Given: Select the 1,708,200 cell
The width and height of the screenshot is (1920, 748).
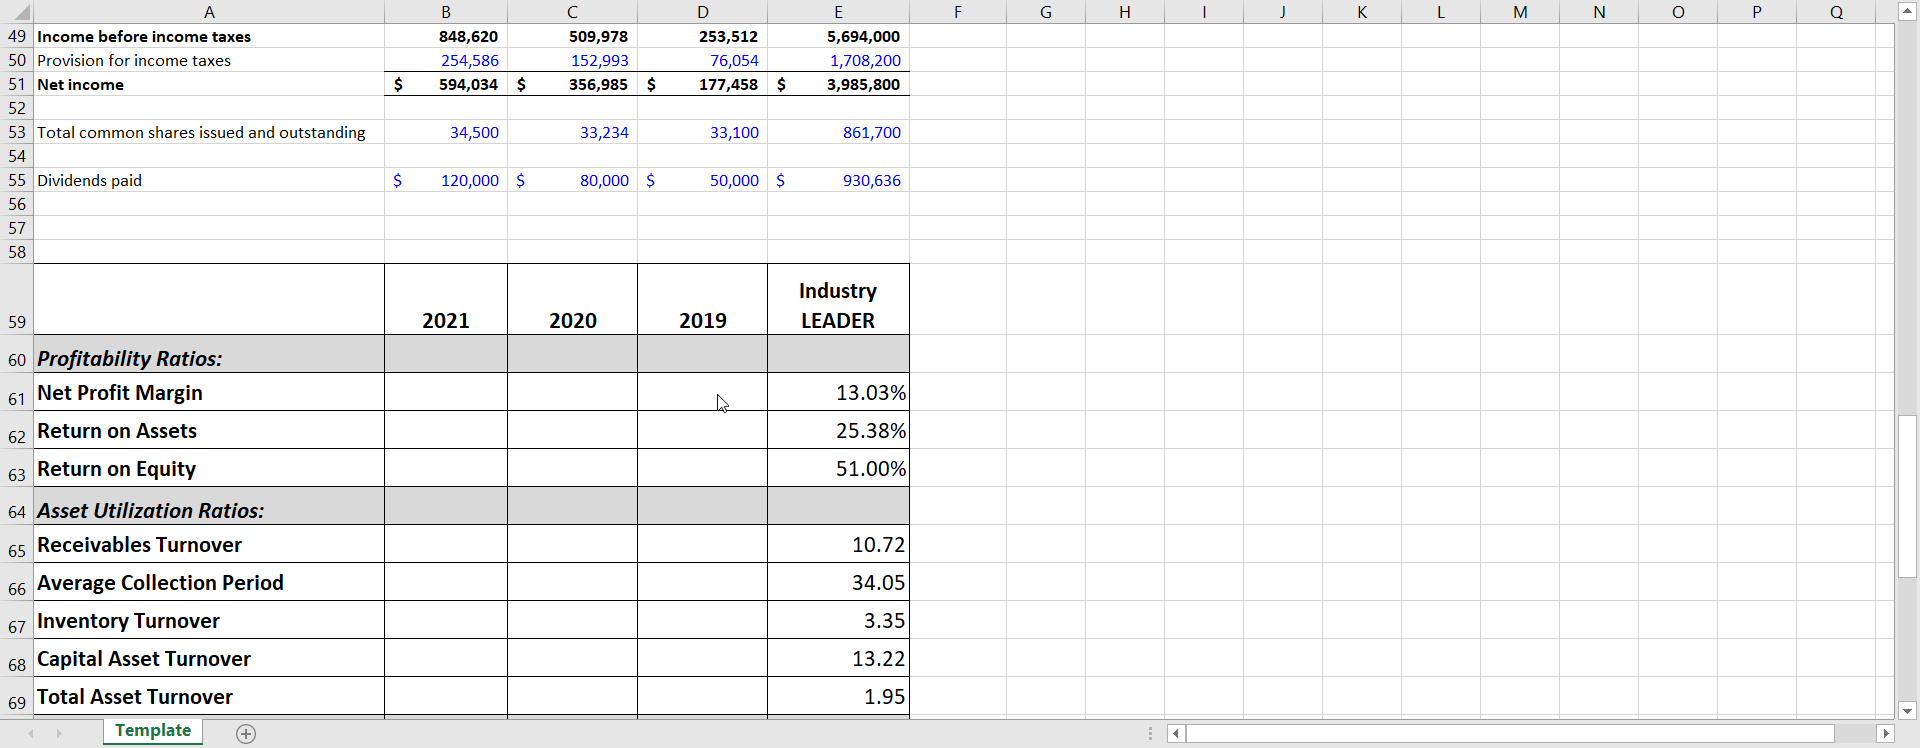Looking at the screenshot, I should click(838, 60).
